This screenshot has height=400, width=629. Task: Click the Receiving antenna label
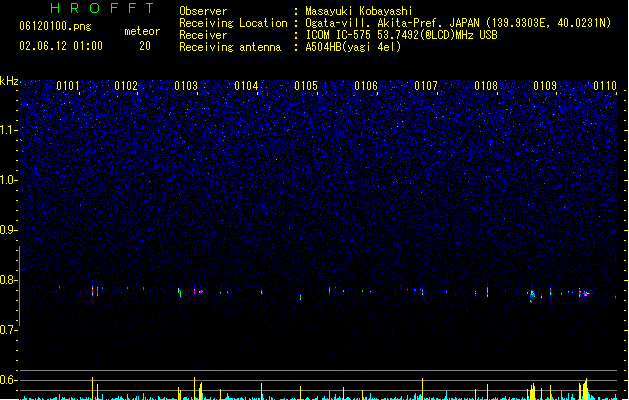[230, 47]
